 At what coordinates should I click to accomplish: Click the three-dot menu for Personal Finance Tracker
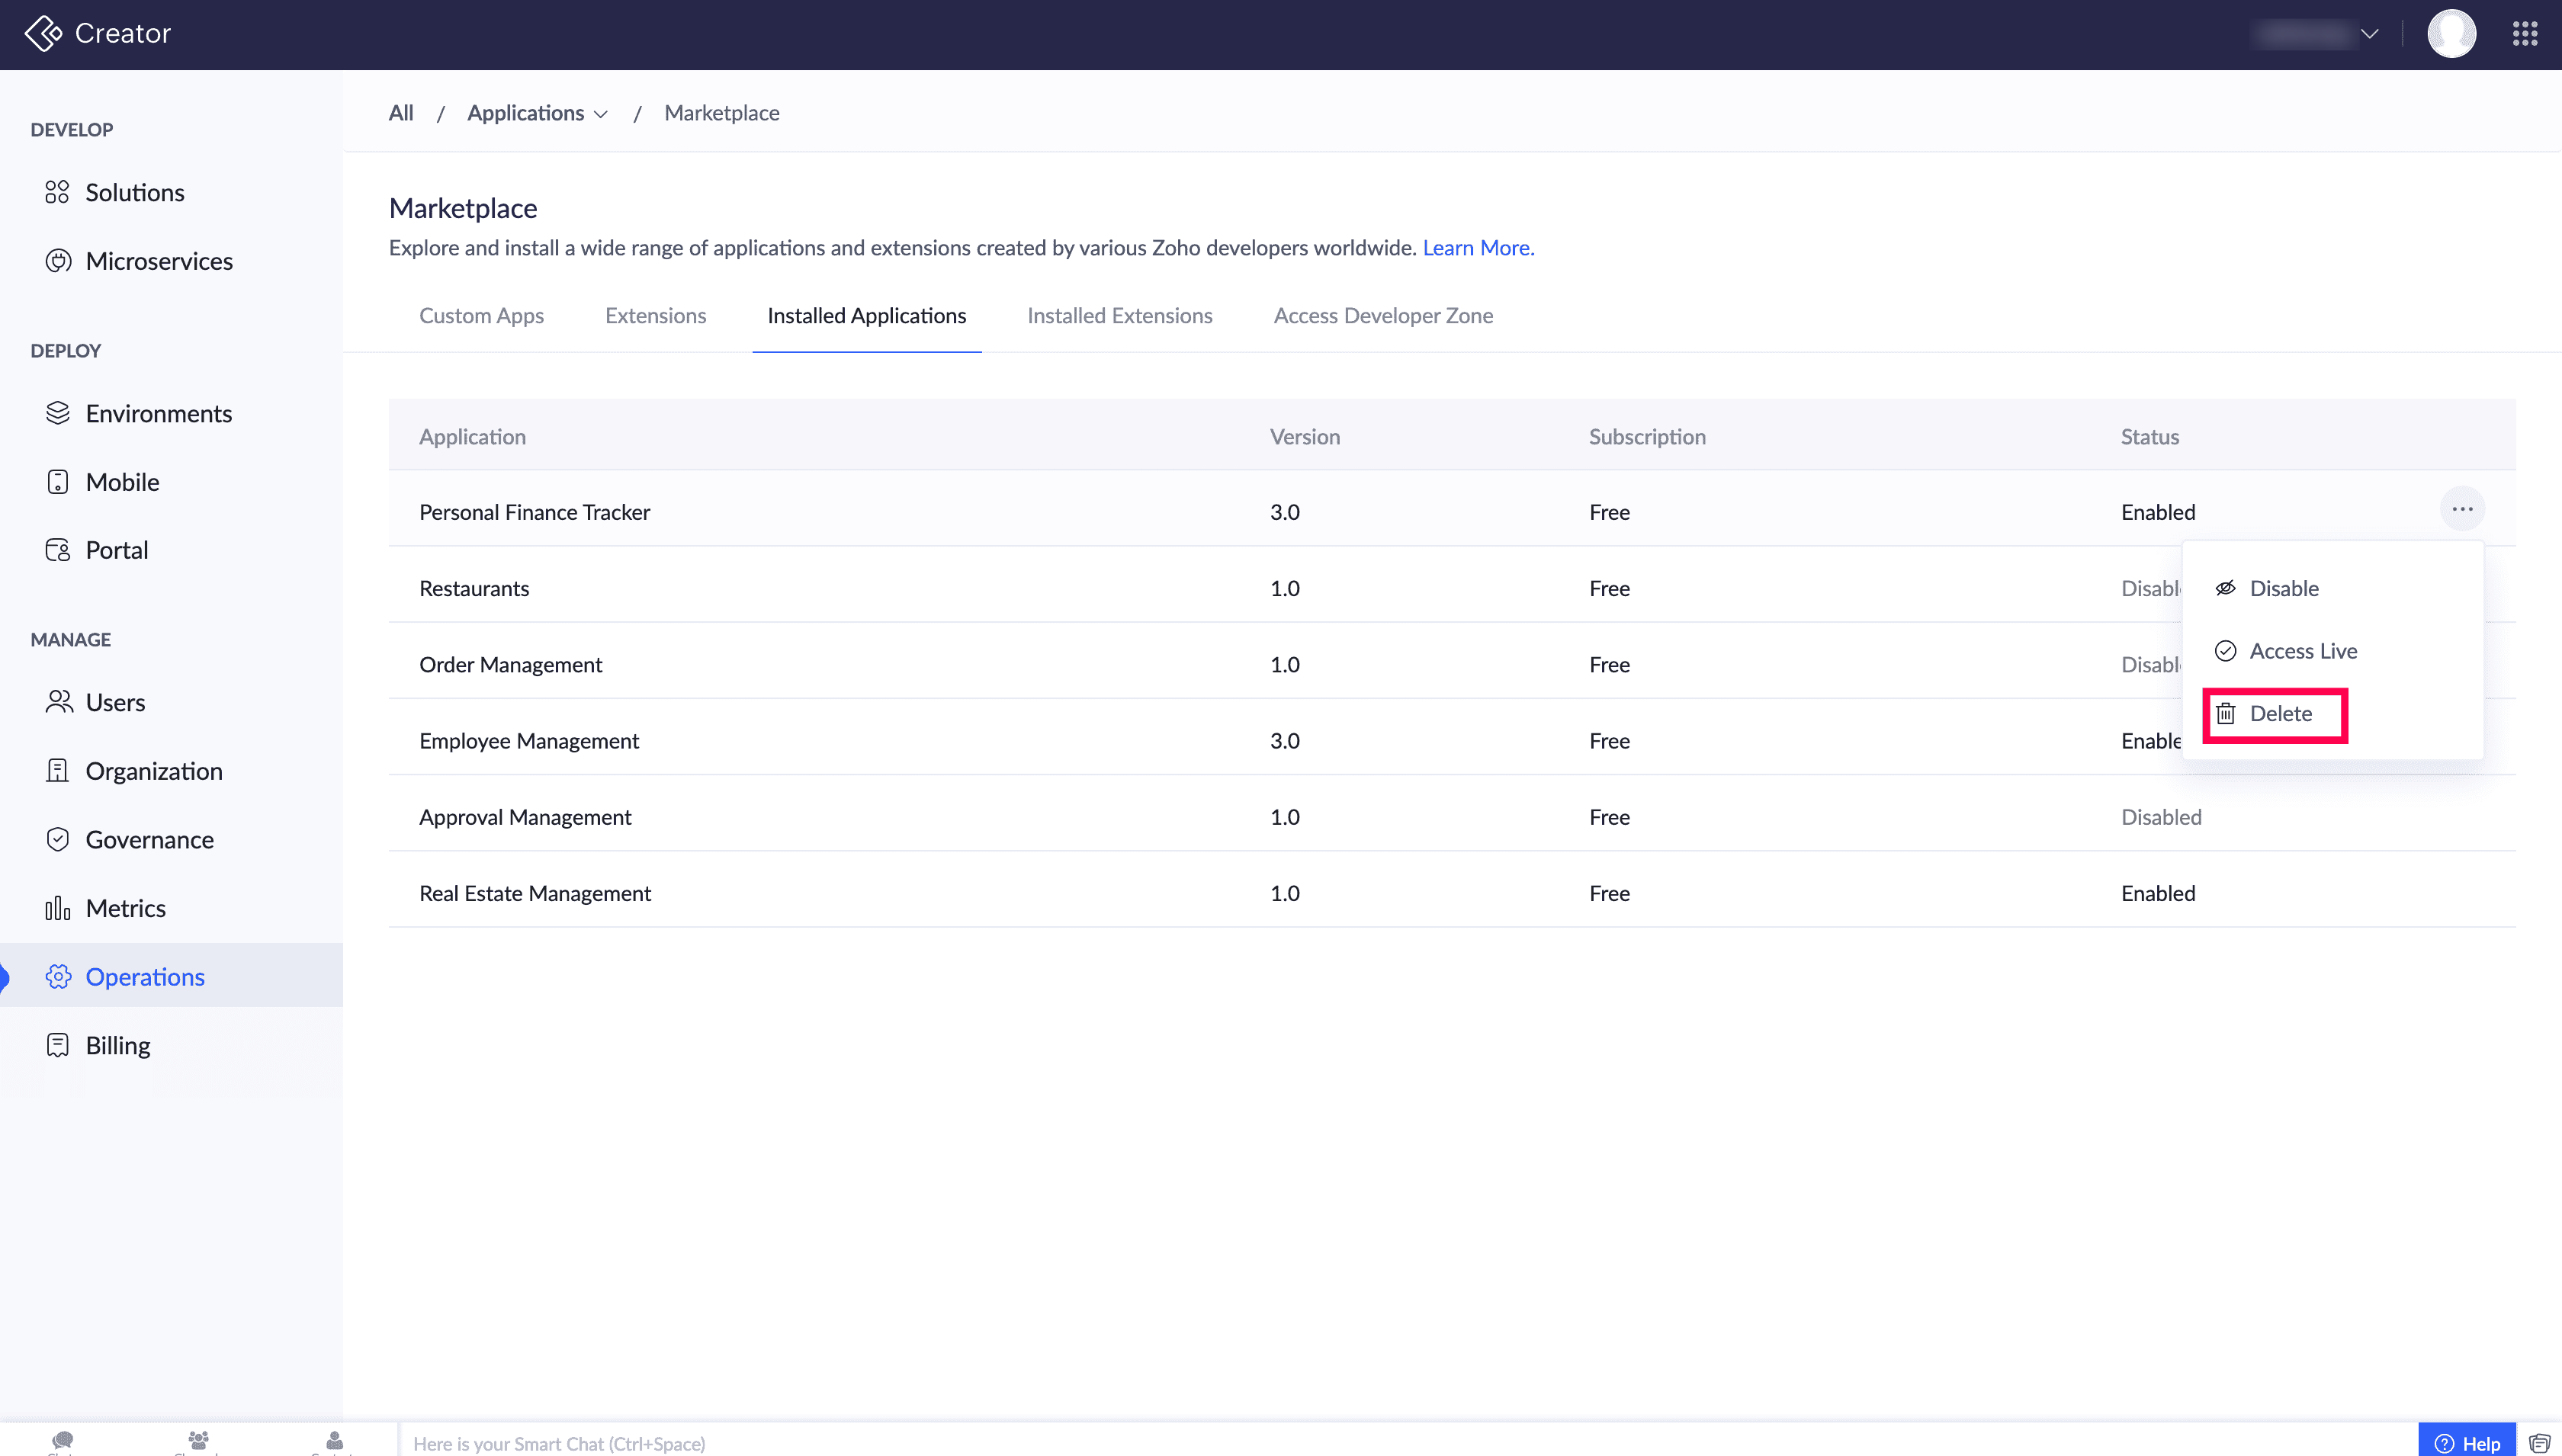2461,510
